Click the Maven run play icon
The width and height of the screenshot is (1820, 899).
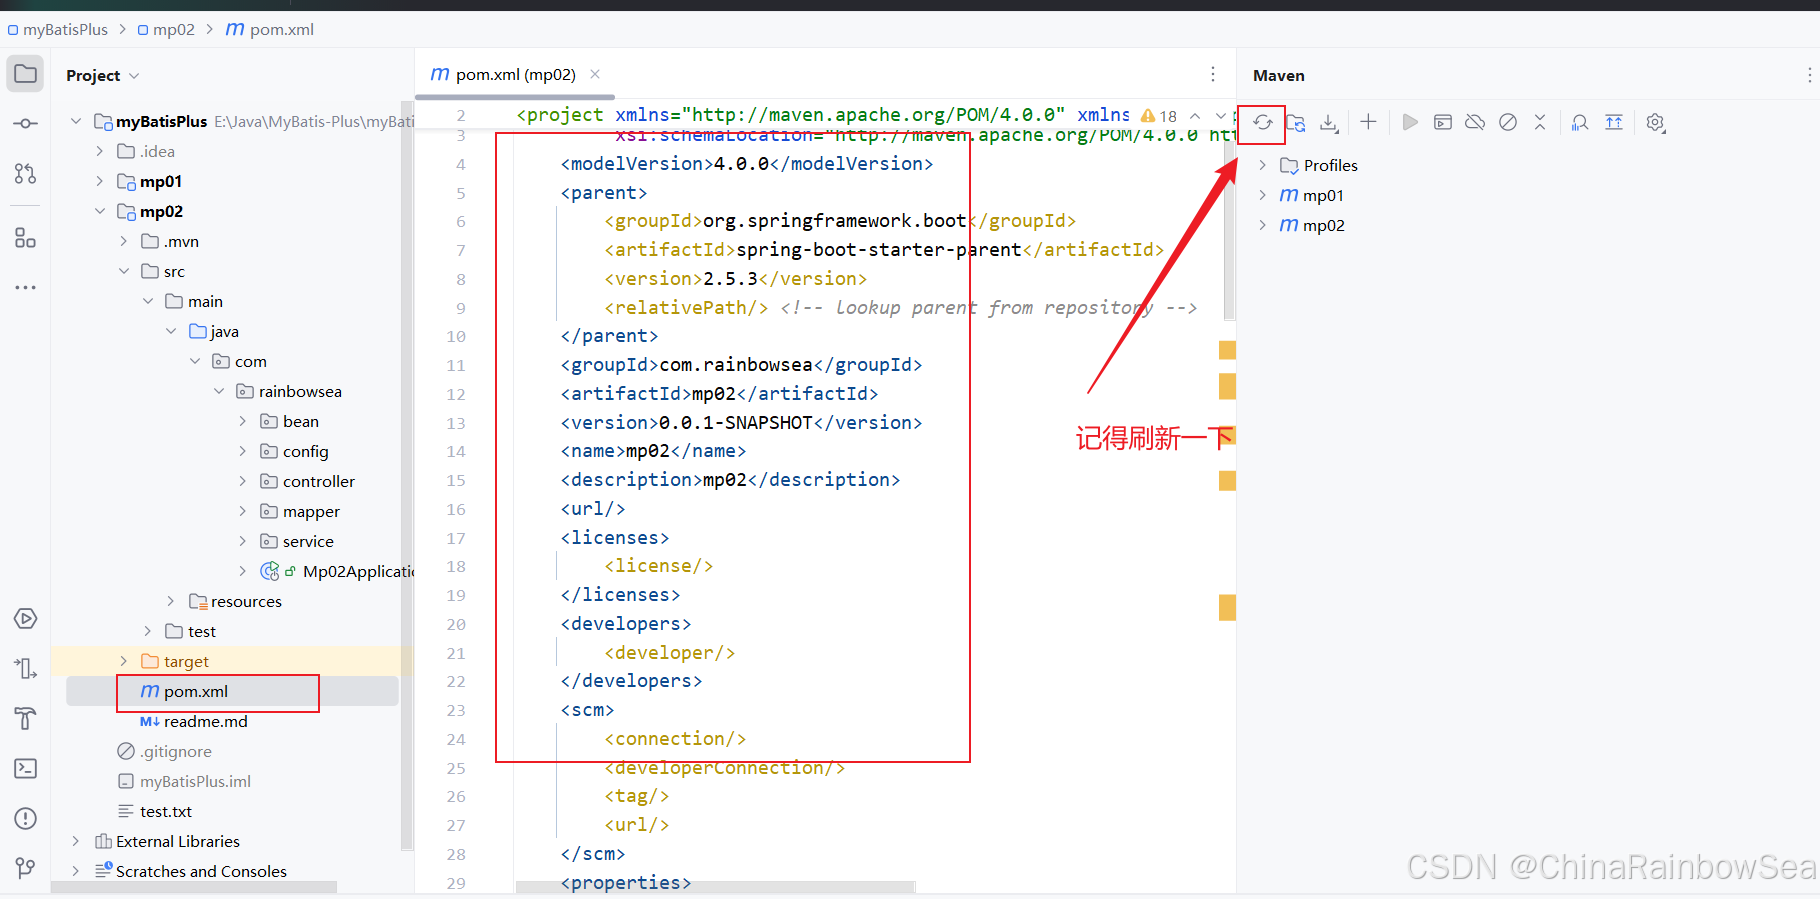[1410, 122]
